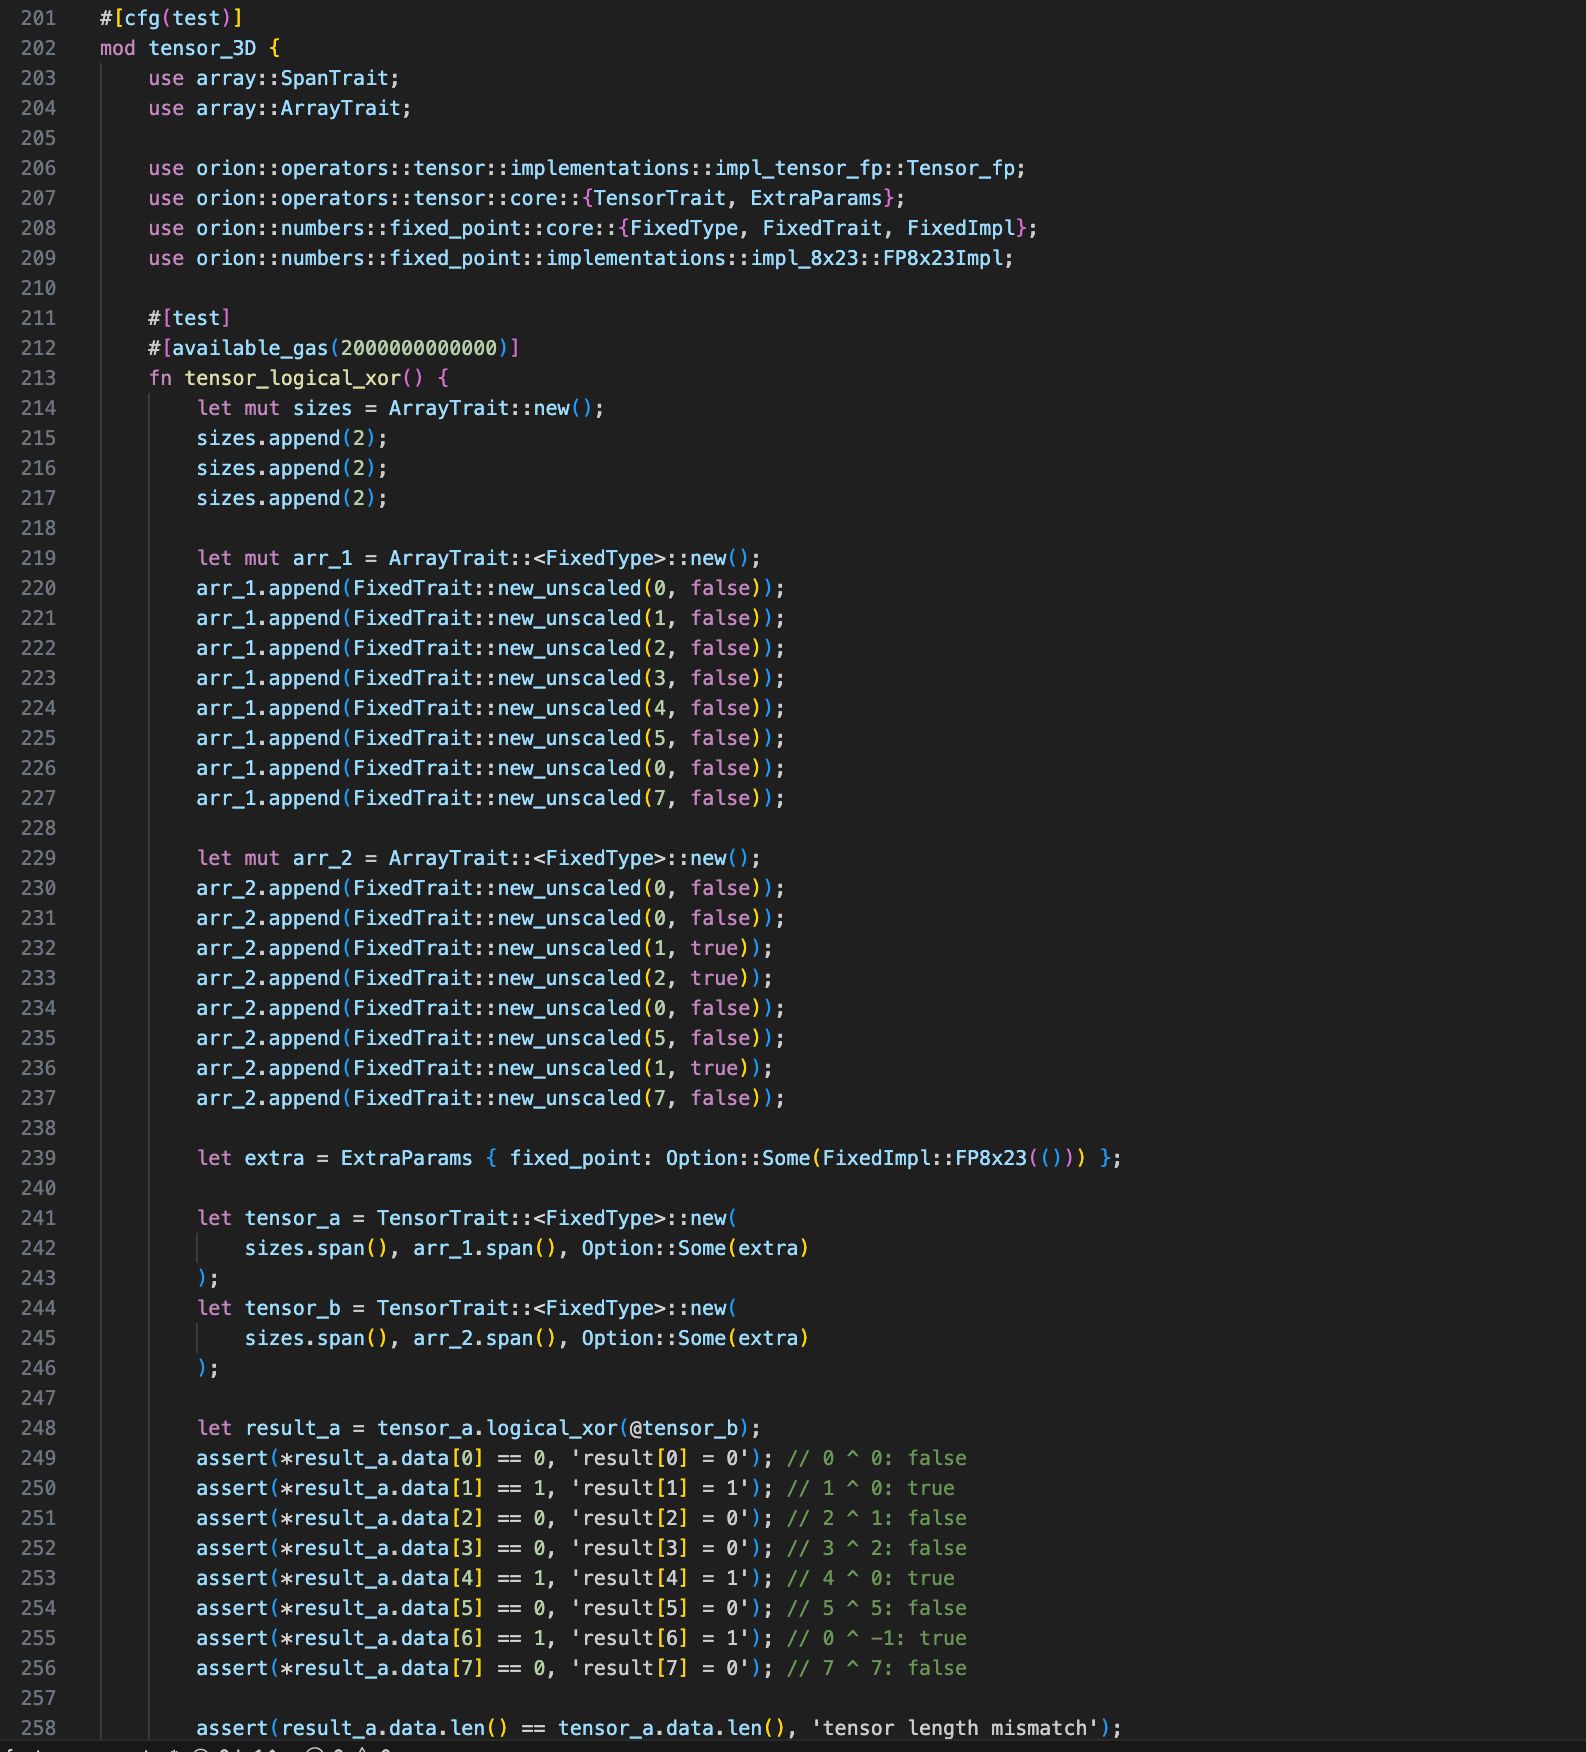Click the '#[test]' attribute
The image size is (1586, 1752).
tap(189, 318)
